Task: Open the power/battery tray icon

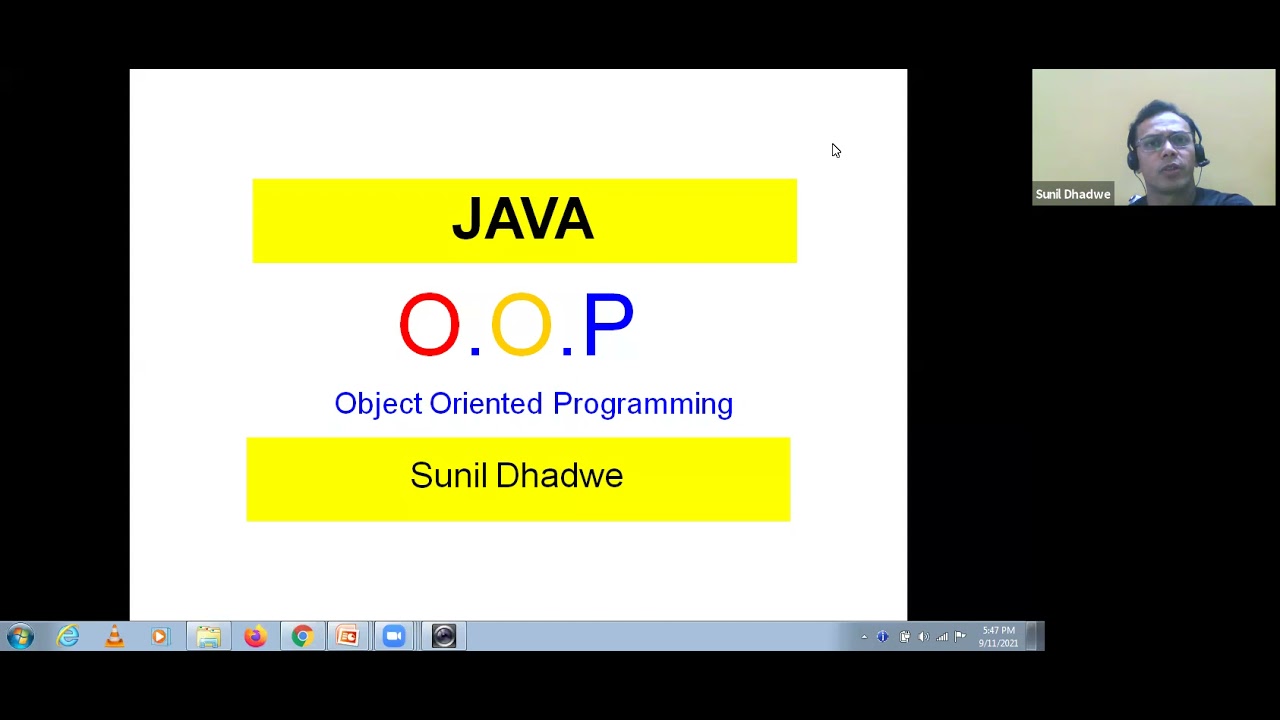Action: point(904,637)
